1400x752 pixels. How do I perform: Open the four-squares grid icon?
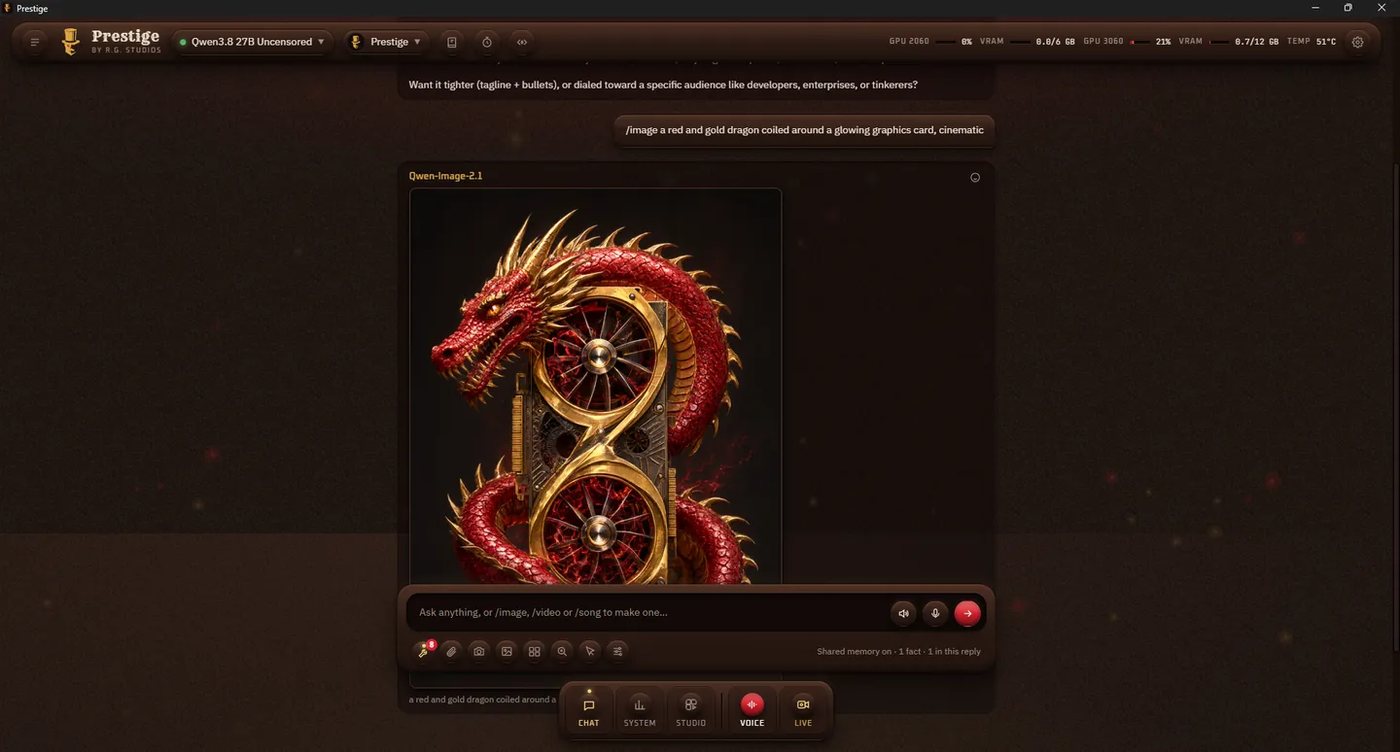tap(535, 651)
